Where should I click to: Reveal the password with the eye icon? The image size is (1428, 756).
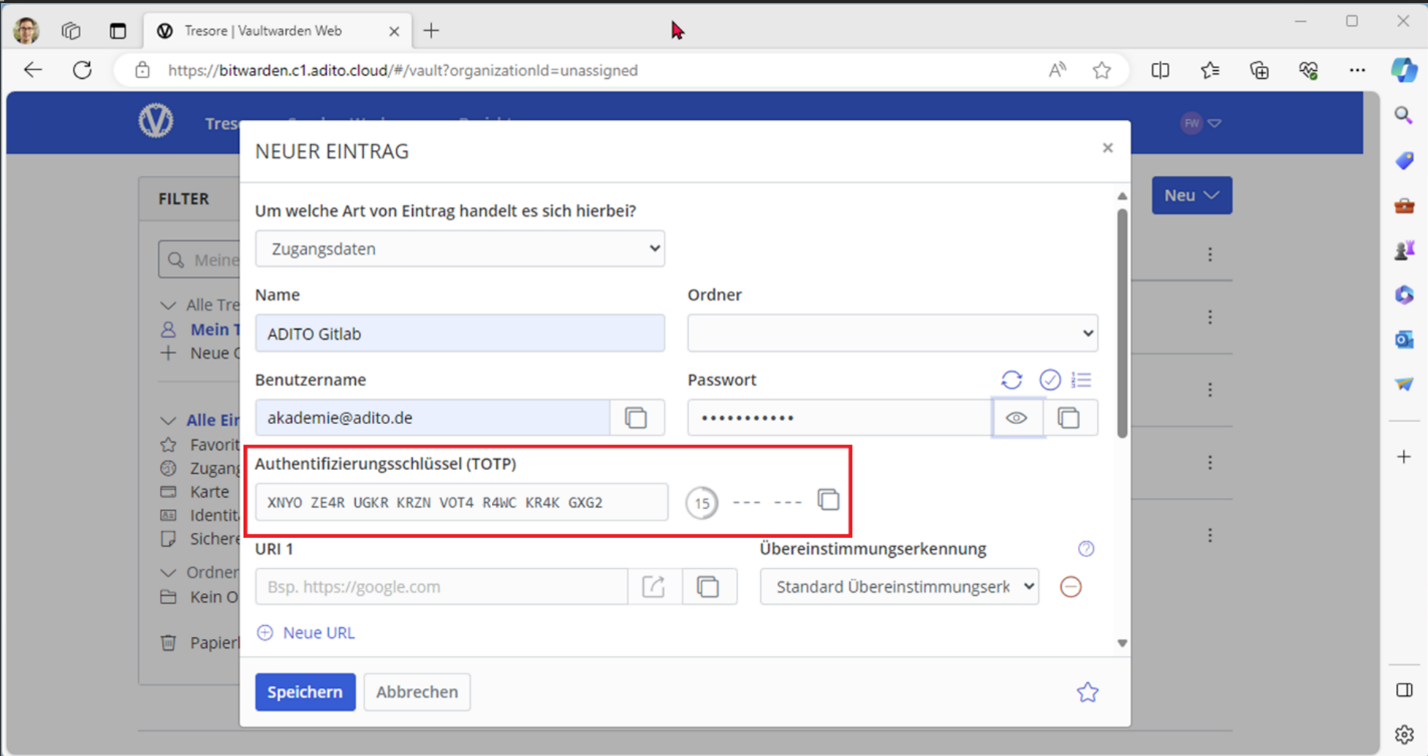1017,417
